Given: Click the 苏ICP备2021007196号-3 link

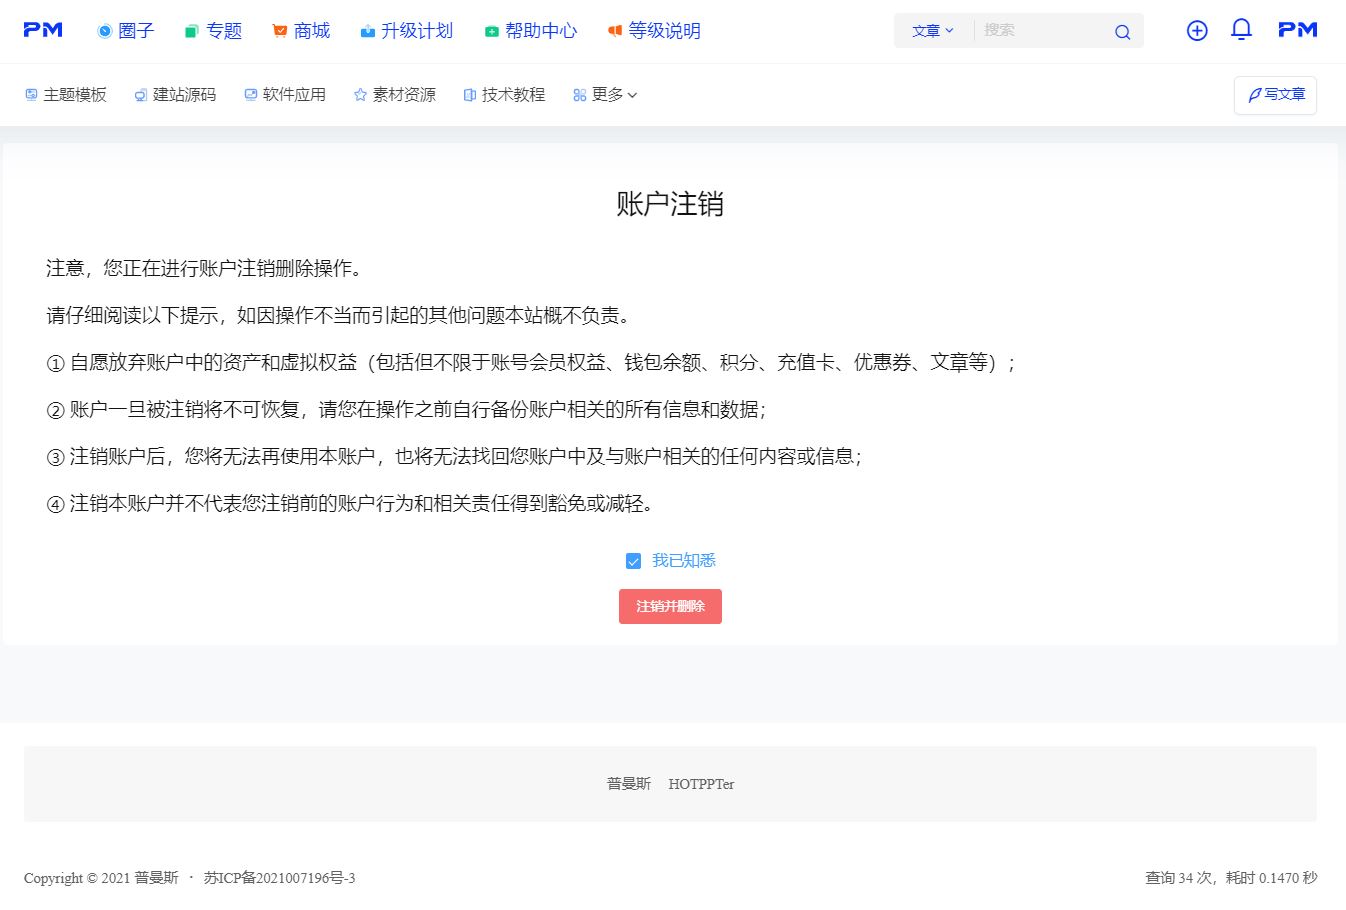Looking at the screenshot, I should tap(279, 878).
